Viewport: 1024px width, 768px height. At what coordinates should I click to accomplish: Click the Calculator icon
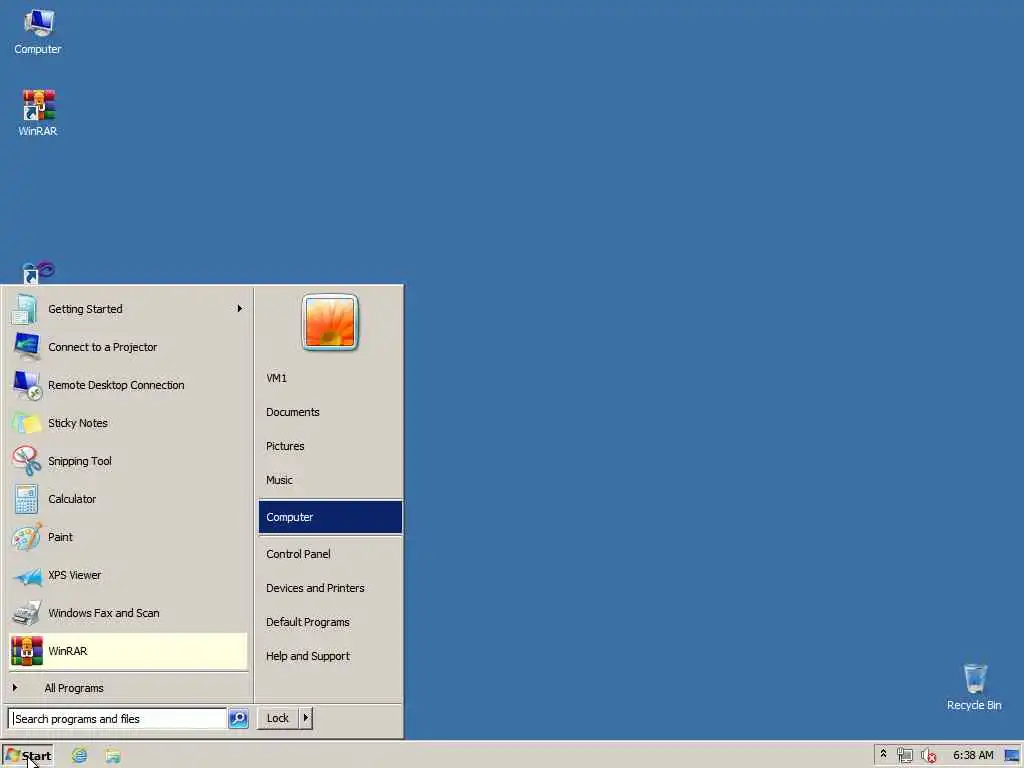pyautogui.click(x=27, y=499)
